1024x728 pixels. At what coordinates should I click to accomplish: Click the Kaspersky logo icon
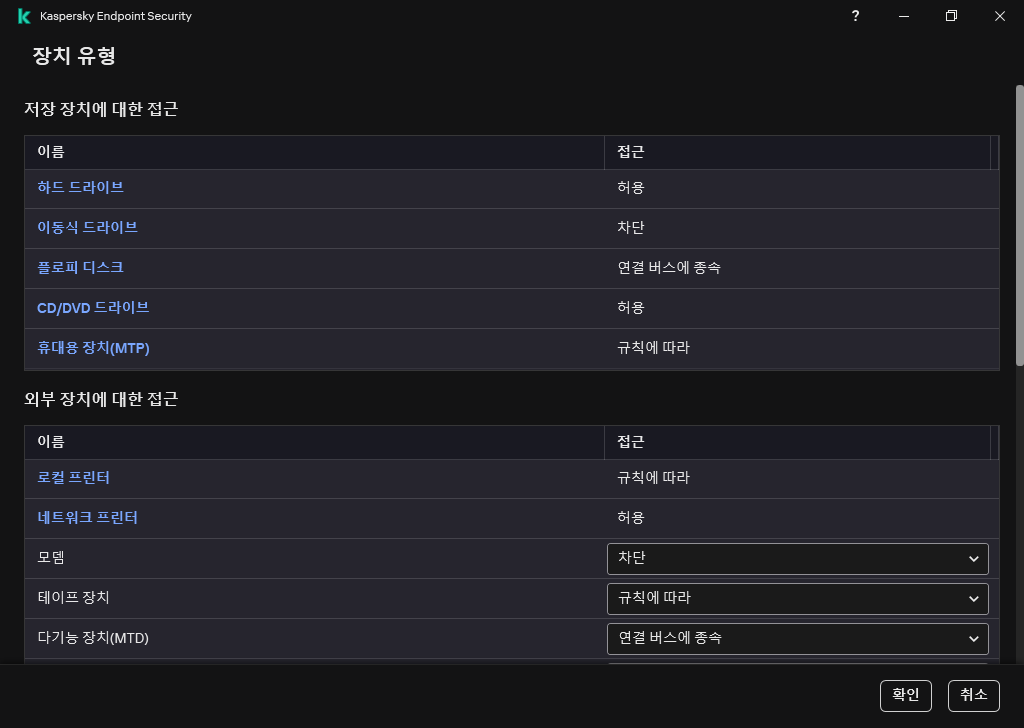[x=24, y=16]
